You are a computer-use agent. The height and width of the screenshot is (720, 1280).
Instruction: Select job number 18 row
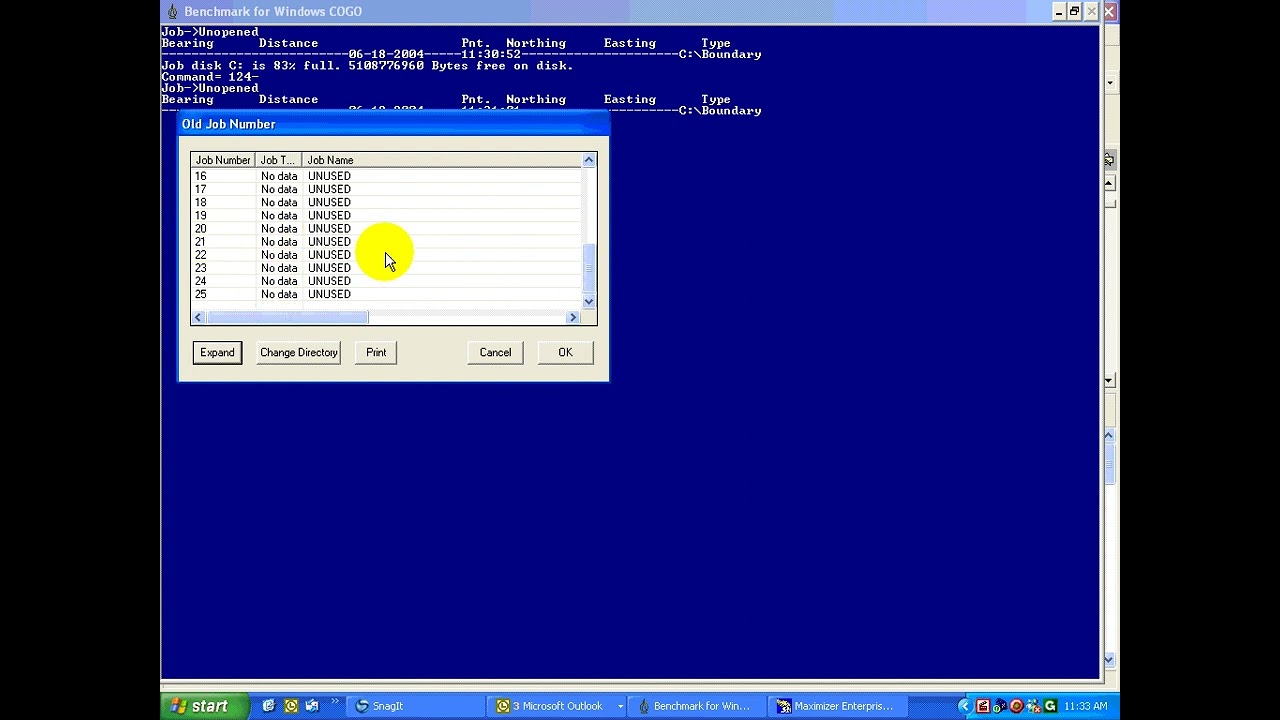tap(386, 202)
